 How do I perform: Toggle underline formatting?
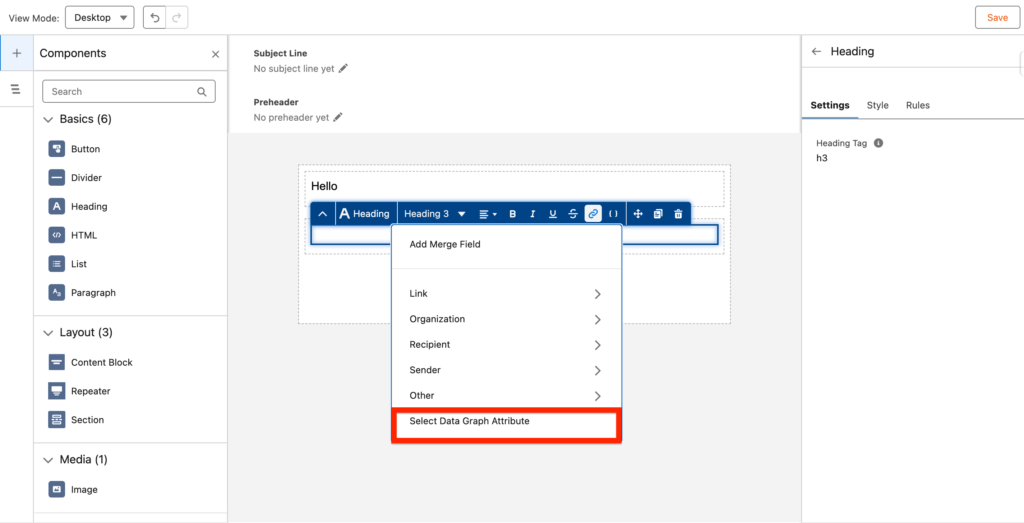click(553, 214)
